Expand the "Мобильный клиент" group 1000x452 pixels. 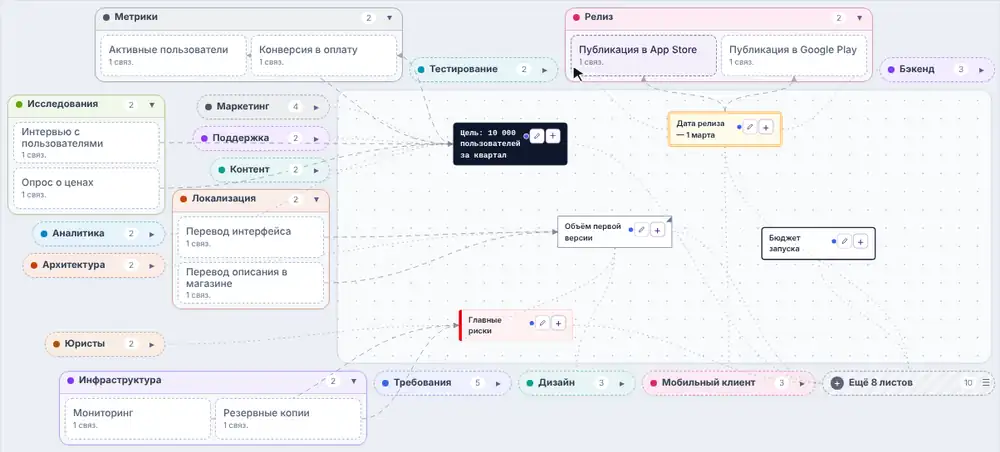(803, 384)
